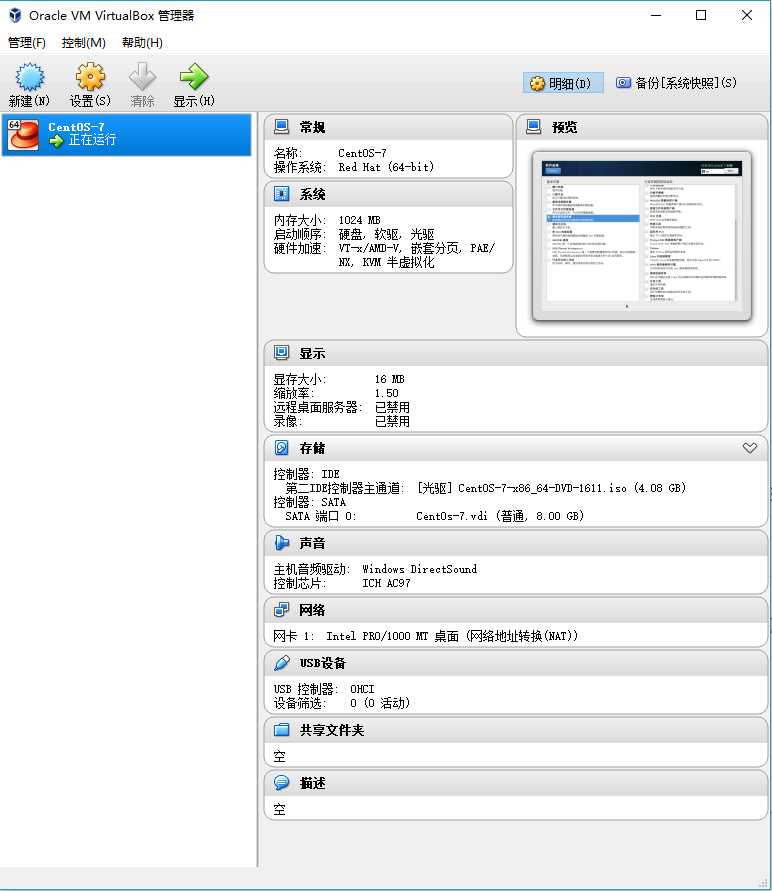Open the 帮助(H) menu

(x=142, y=43)
